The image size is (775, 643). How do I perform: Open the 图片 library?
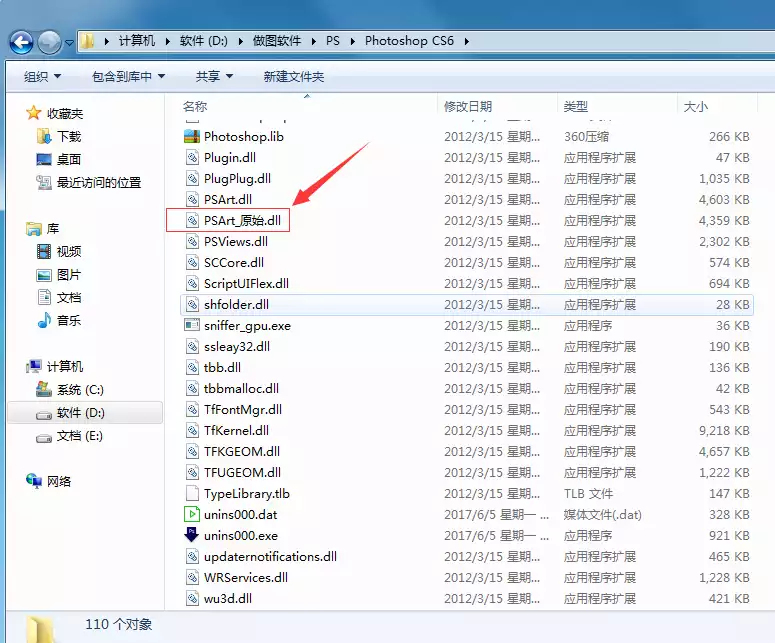(x=69, y=274)
